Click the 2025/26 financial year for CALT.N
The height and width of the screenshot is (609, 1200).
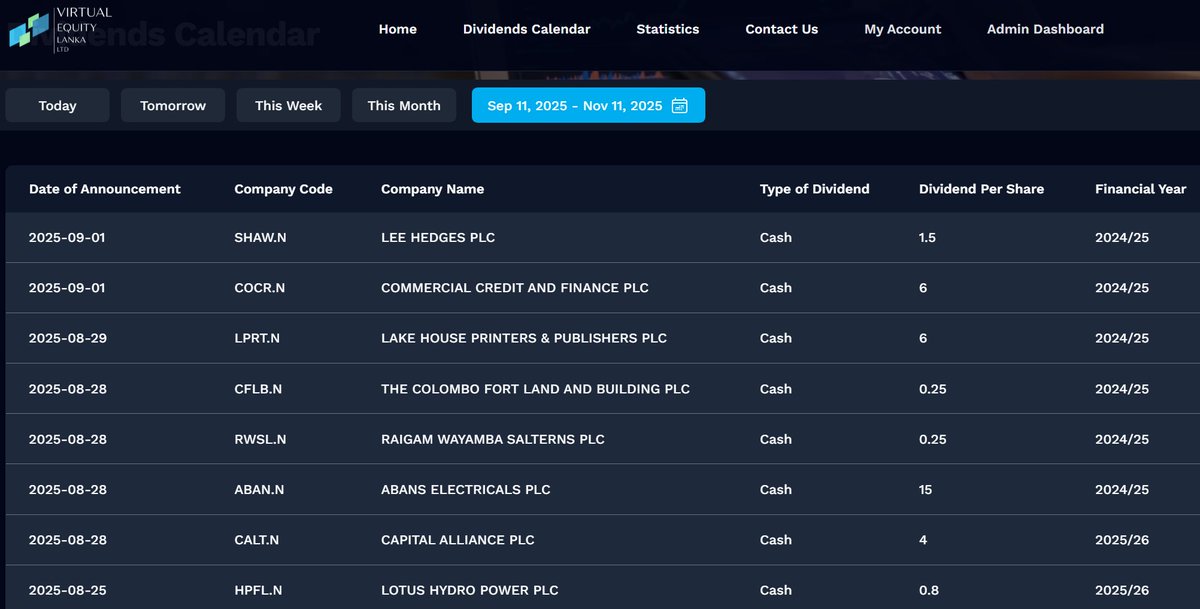coord(1122,540)
